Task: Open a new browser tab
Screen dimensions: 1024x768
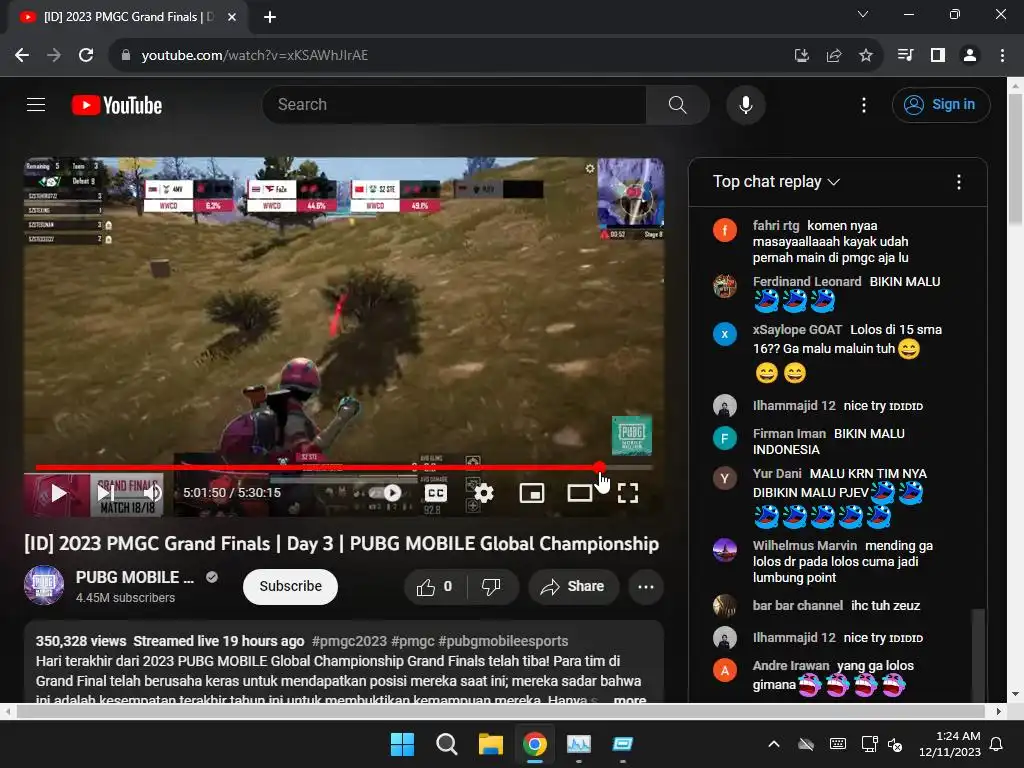Action: click(270, 17)
